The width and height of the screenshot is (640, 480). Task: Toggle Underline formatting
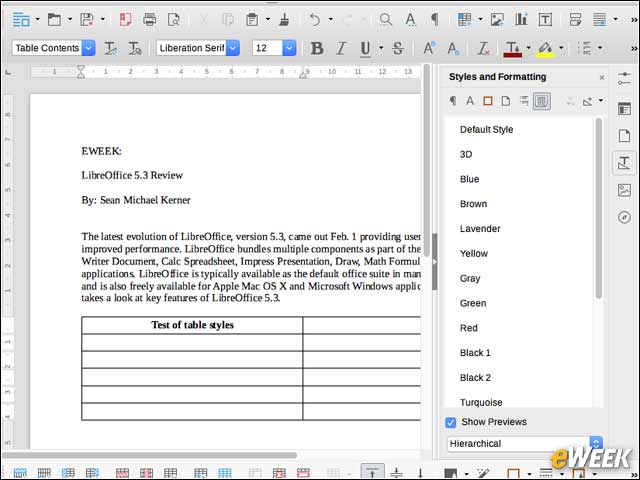pos(365,48)
